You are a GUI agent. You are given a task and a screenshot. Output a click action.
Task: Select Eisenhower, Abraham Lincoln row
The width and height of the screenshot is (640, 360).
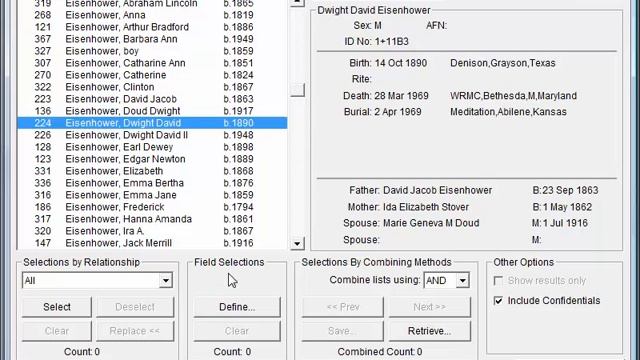(x=152, y=4)
